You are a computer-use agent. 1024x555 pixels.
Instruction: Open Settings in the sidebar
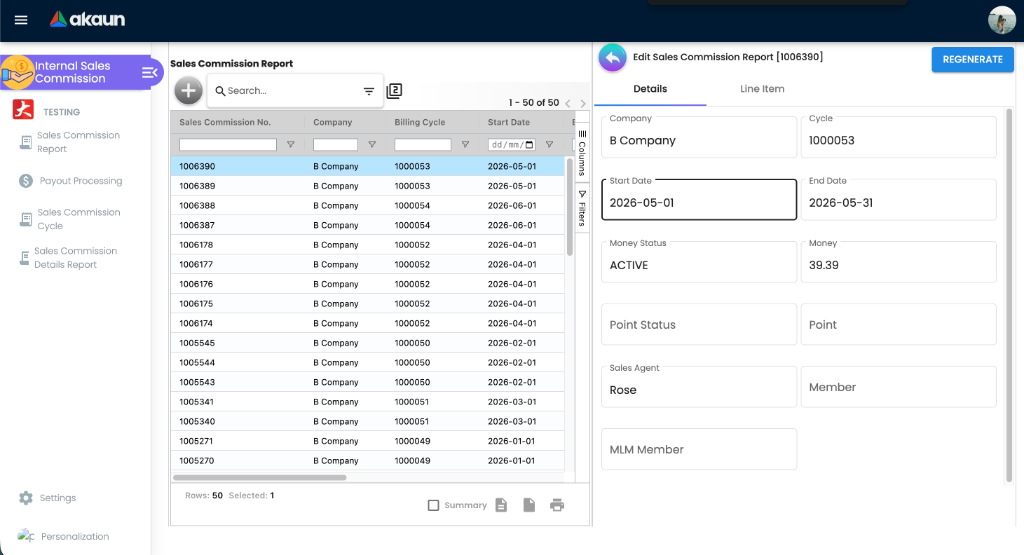click(x=48, y=498)
